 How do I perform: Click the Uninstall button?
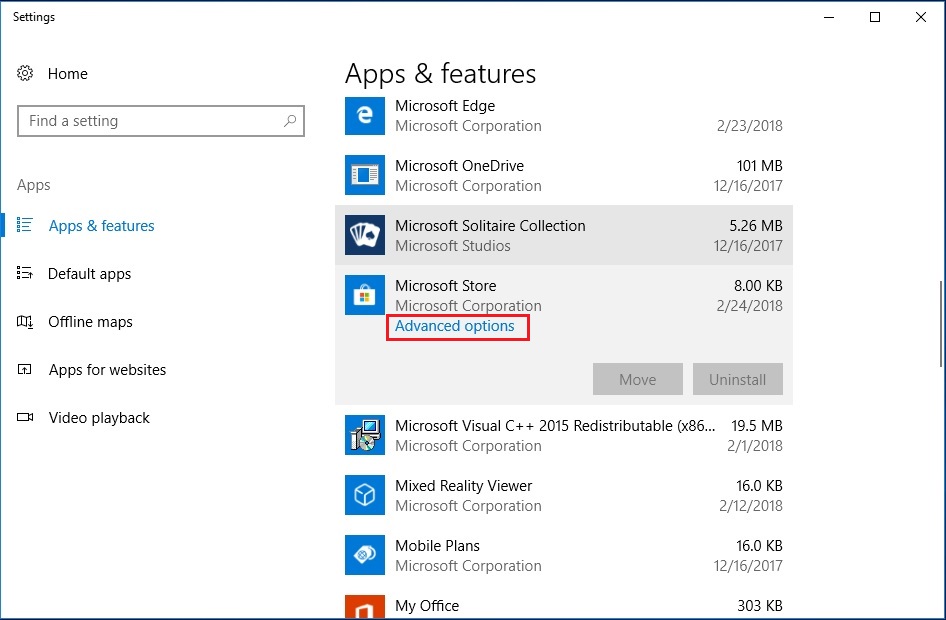pos(738,379)
